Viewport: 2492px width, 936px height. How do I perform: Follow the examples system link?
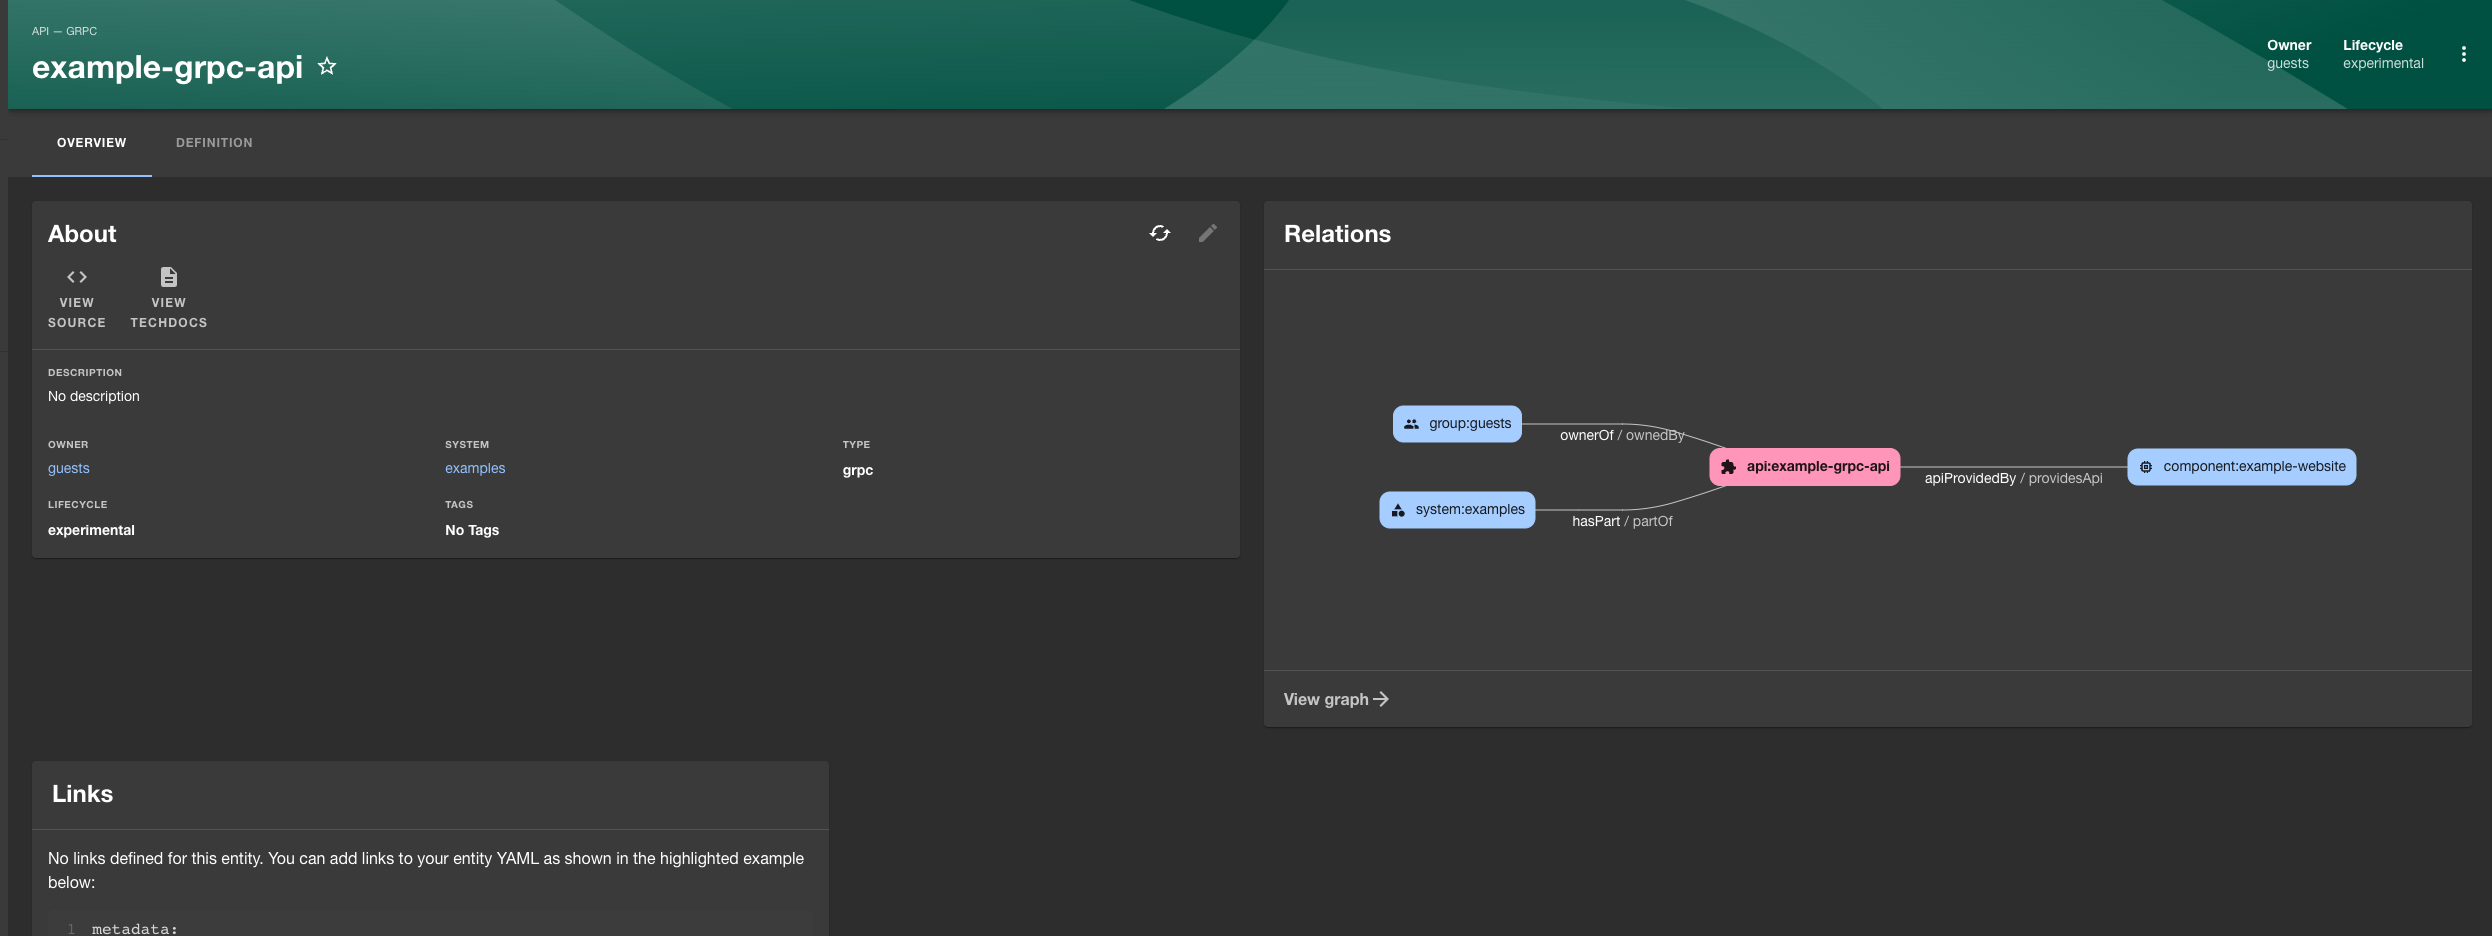tap(475, 467)
